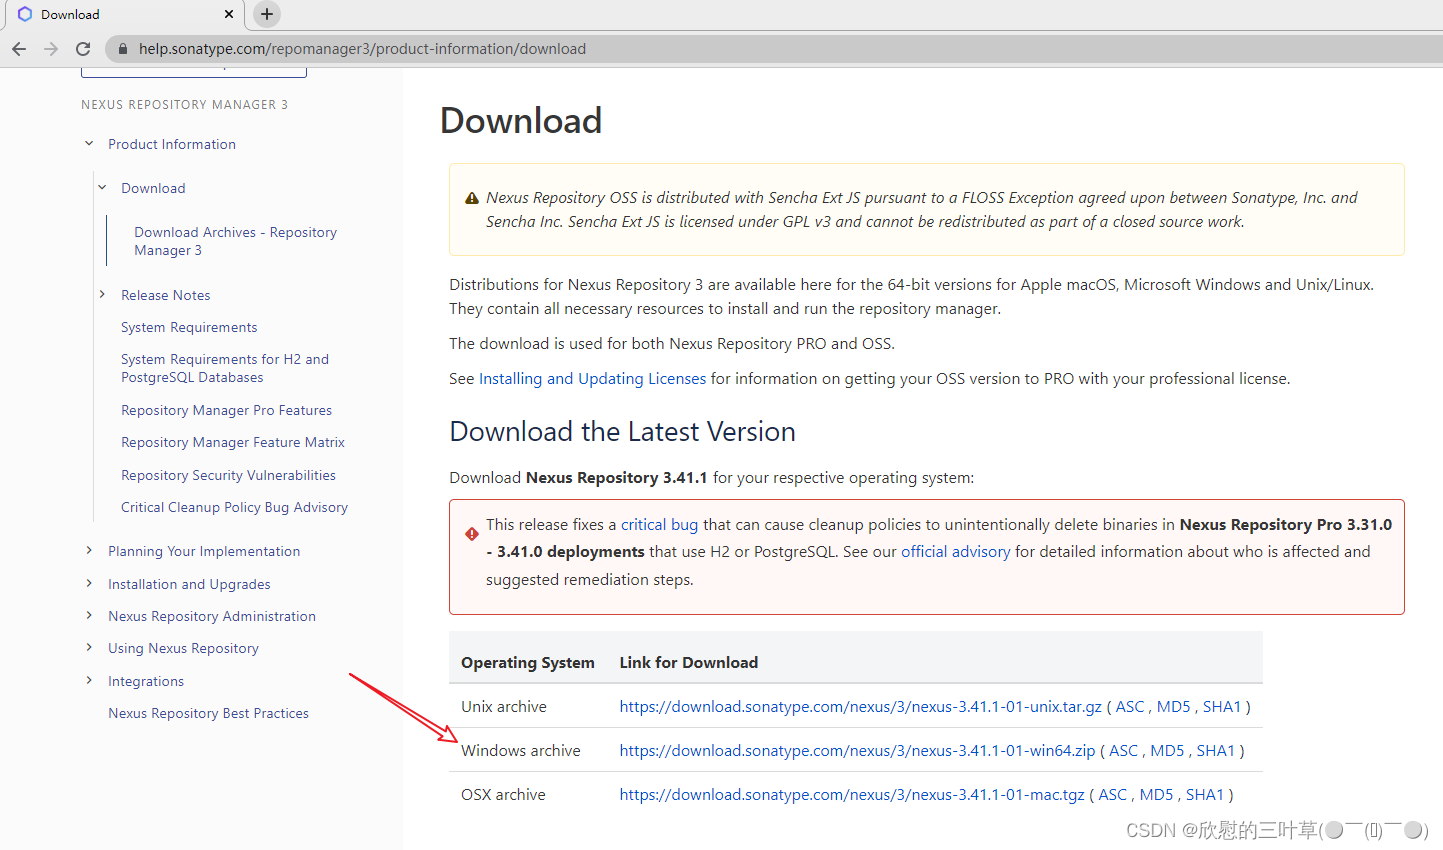Screen dimensions: 1443x850
Task: Open SHA1 checksum for OSX archive
Action: (x=1205, y=794)
